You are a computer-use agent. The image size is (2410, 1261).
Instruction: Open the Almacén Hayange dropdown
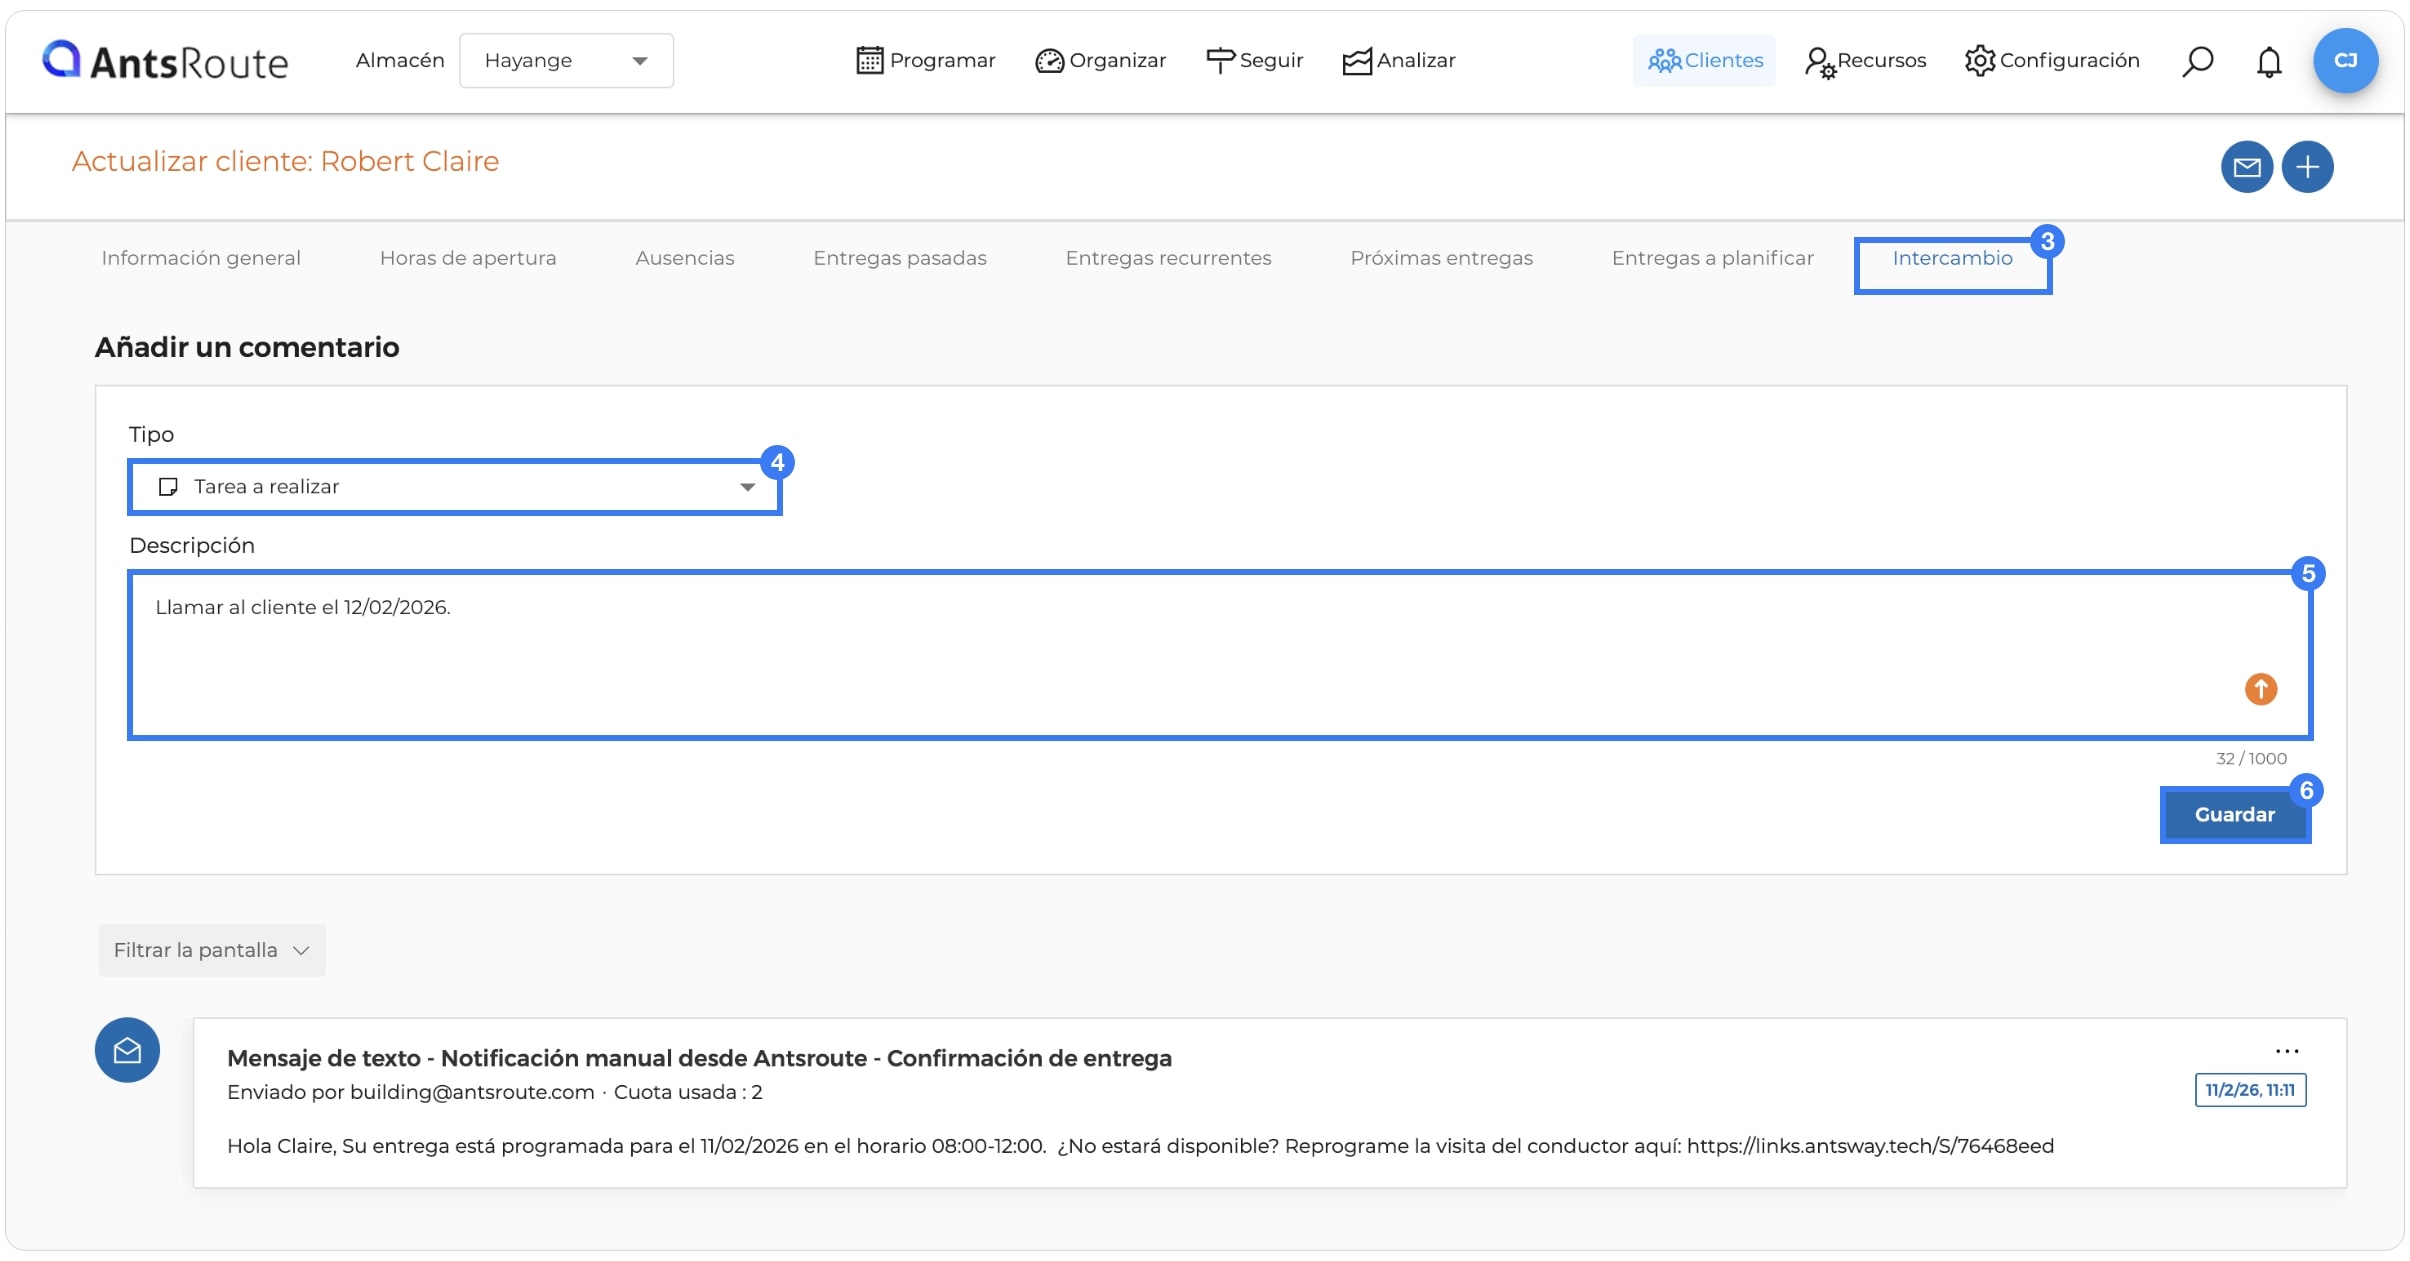[x=566, y=61]
